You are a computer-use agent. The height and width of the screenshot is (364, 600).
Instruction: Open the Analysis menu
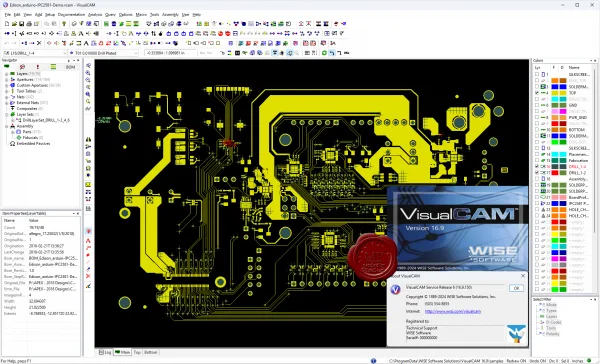click(x=95, y=15)
